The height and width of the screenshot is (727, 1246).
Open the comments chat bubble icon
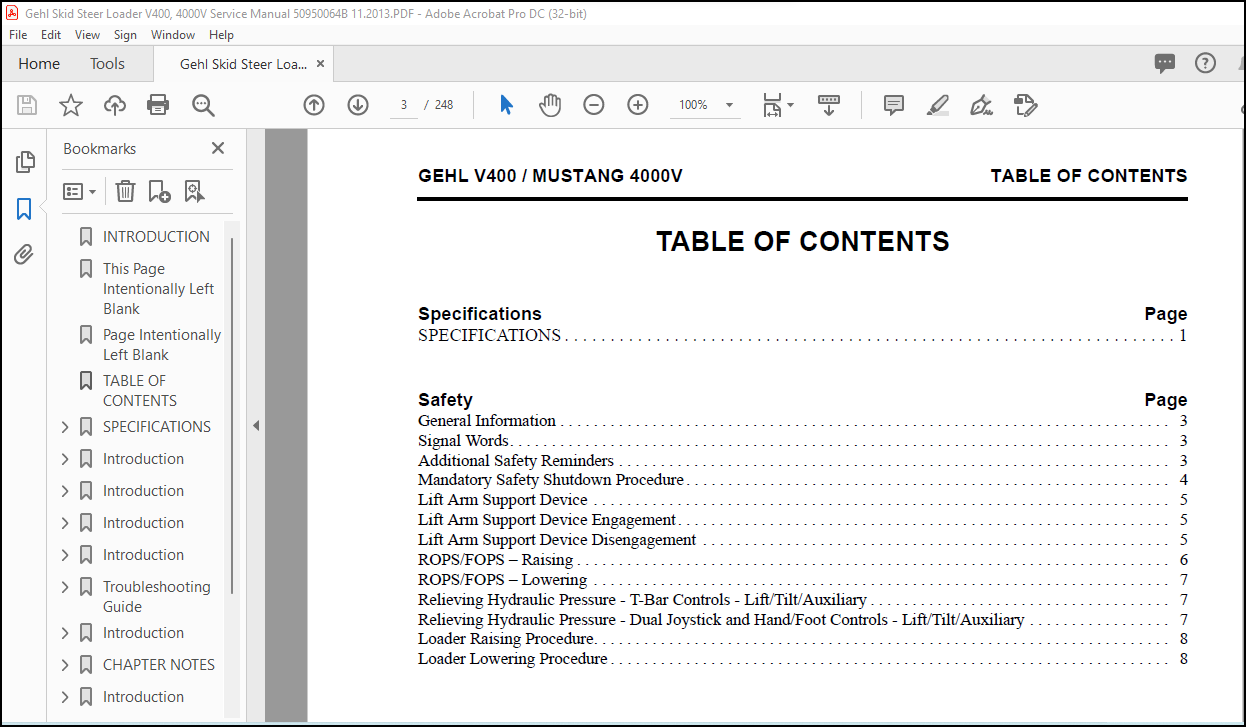tap(1165, 64)
